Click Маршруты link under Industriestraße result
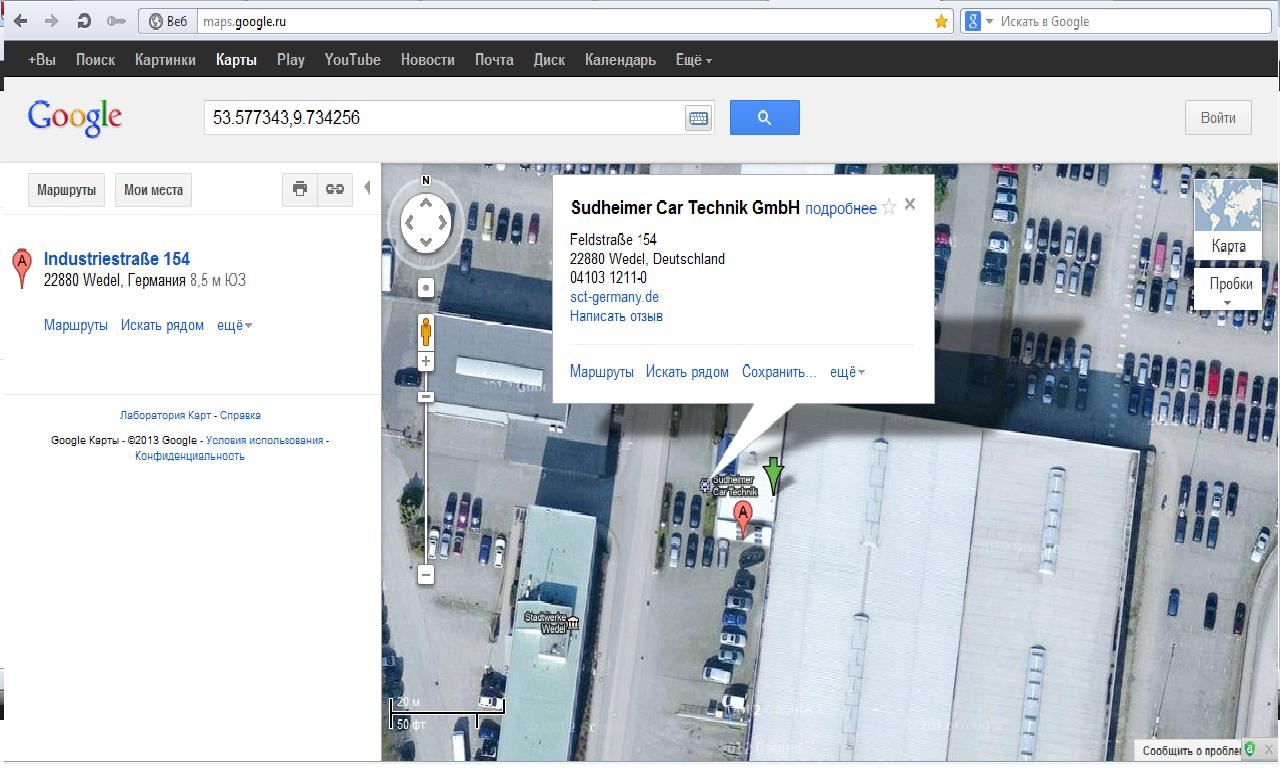 click(x=76, y=325)
